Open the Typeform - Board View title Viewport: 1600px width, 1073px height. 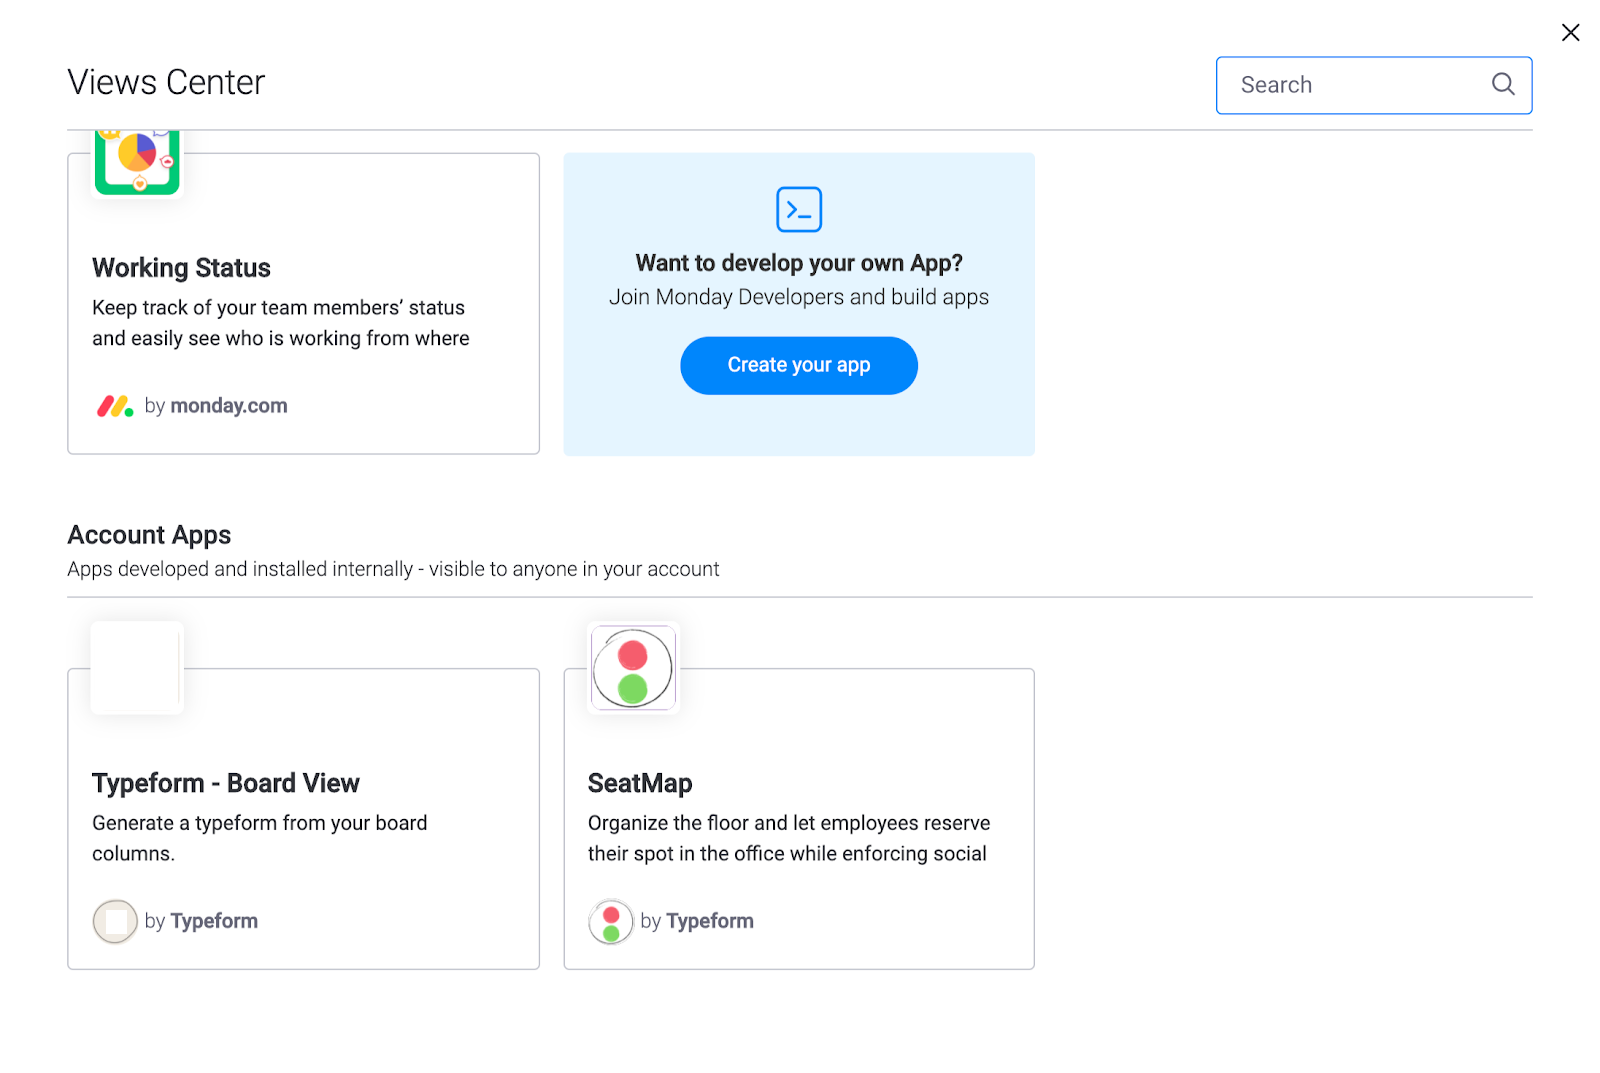coord(226,783)
